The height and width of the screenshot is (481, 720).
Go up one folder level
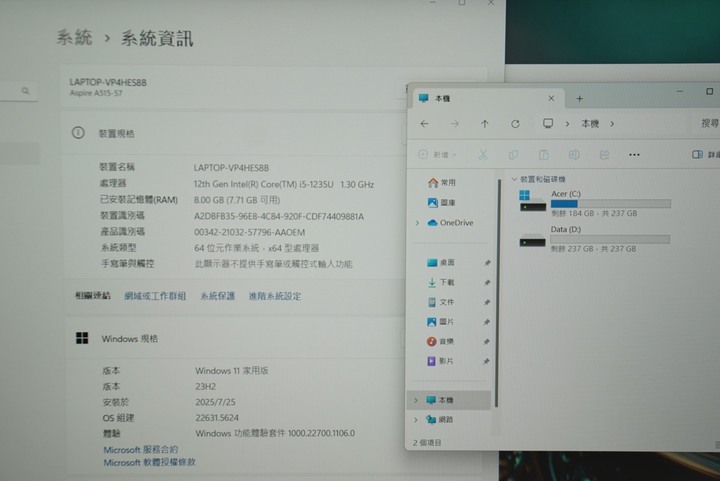484,124
